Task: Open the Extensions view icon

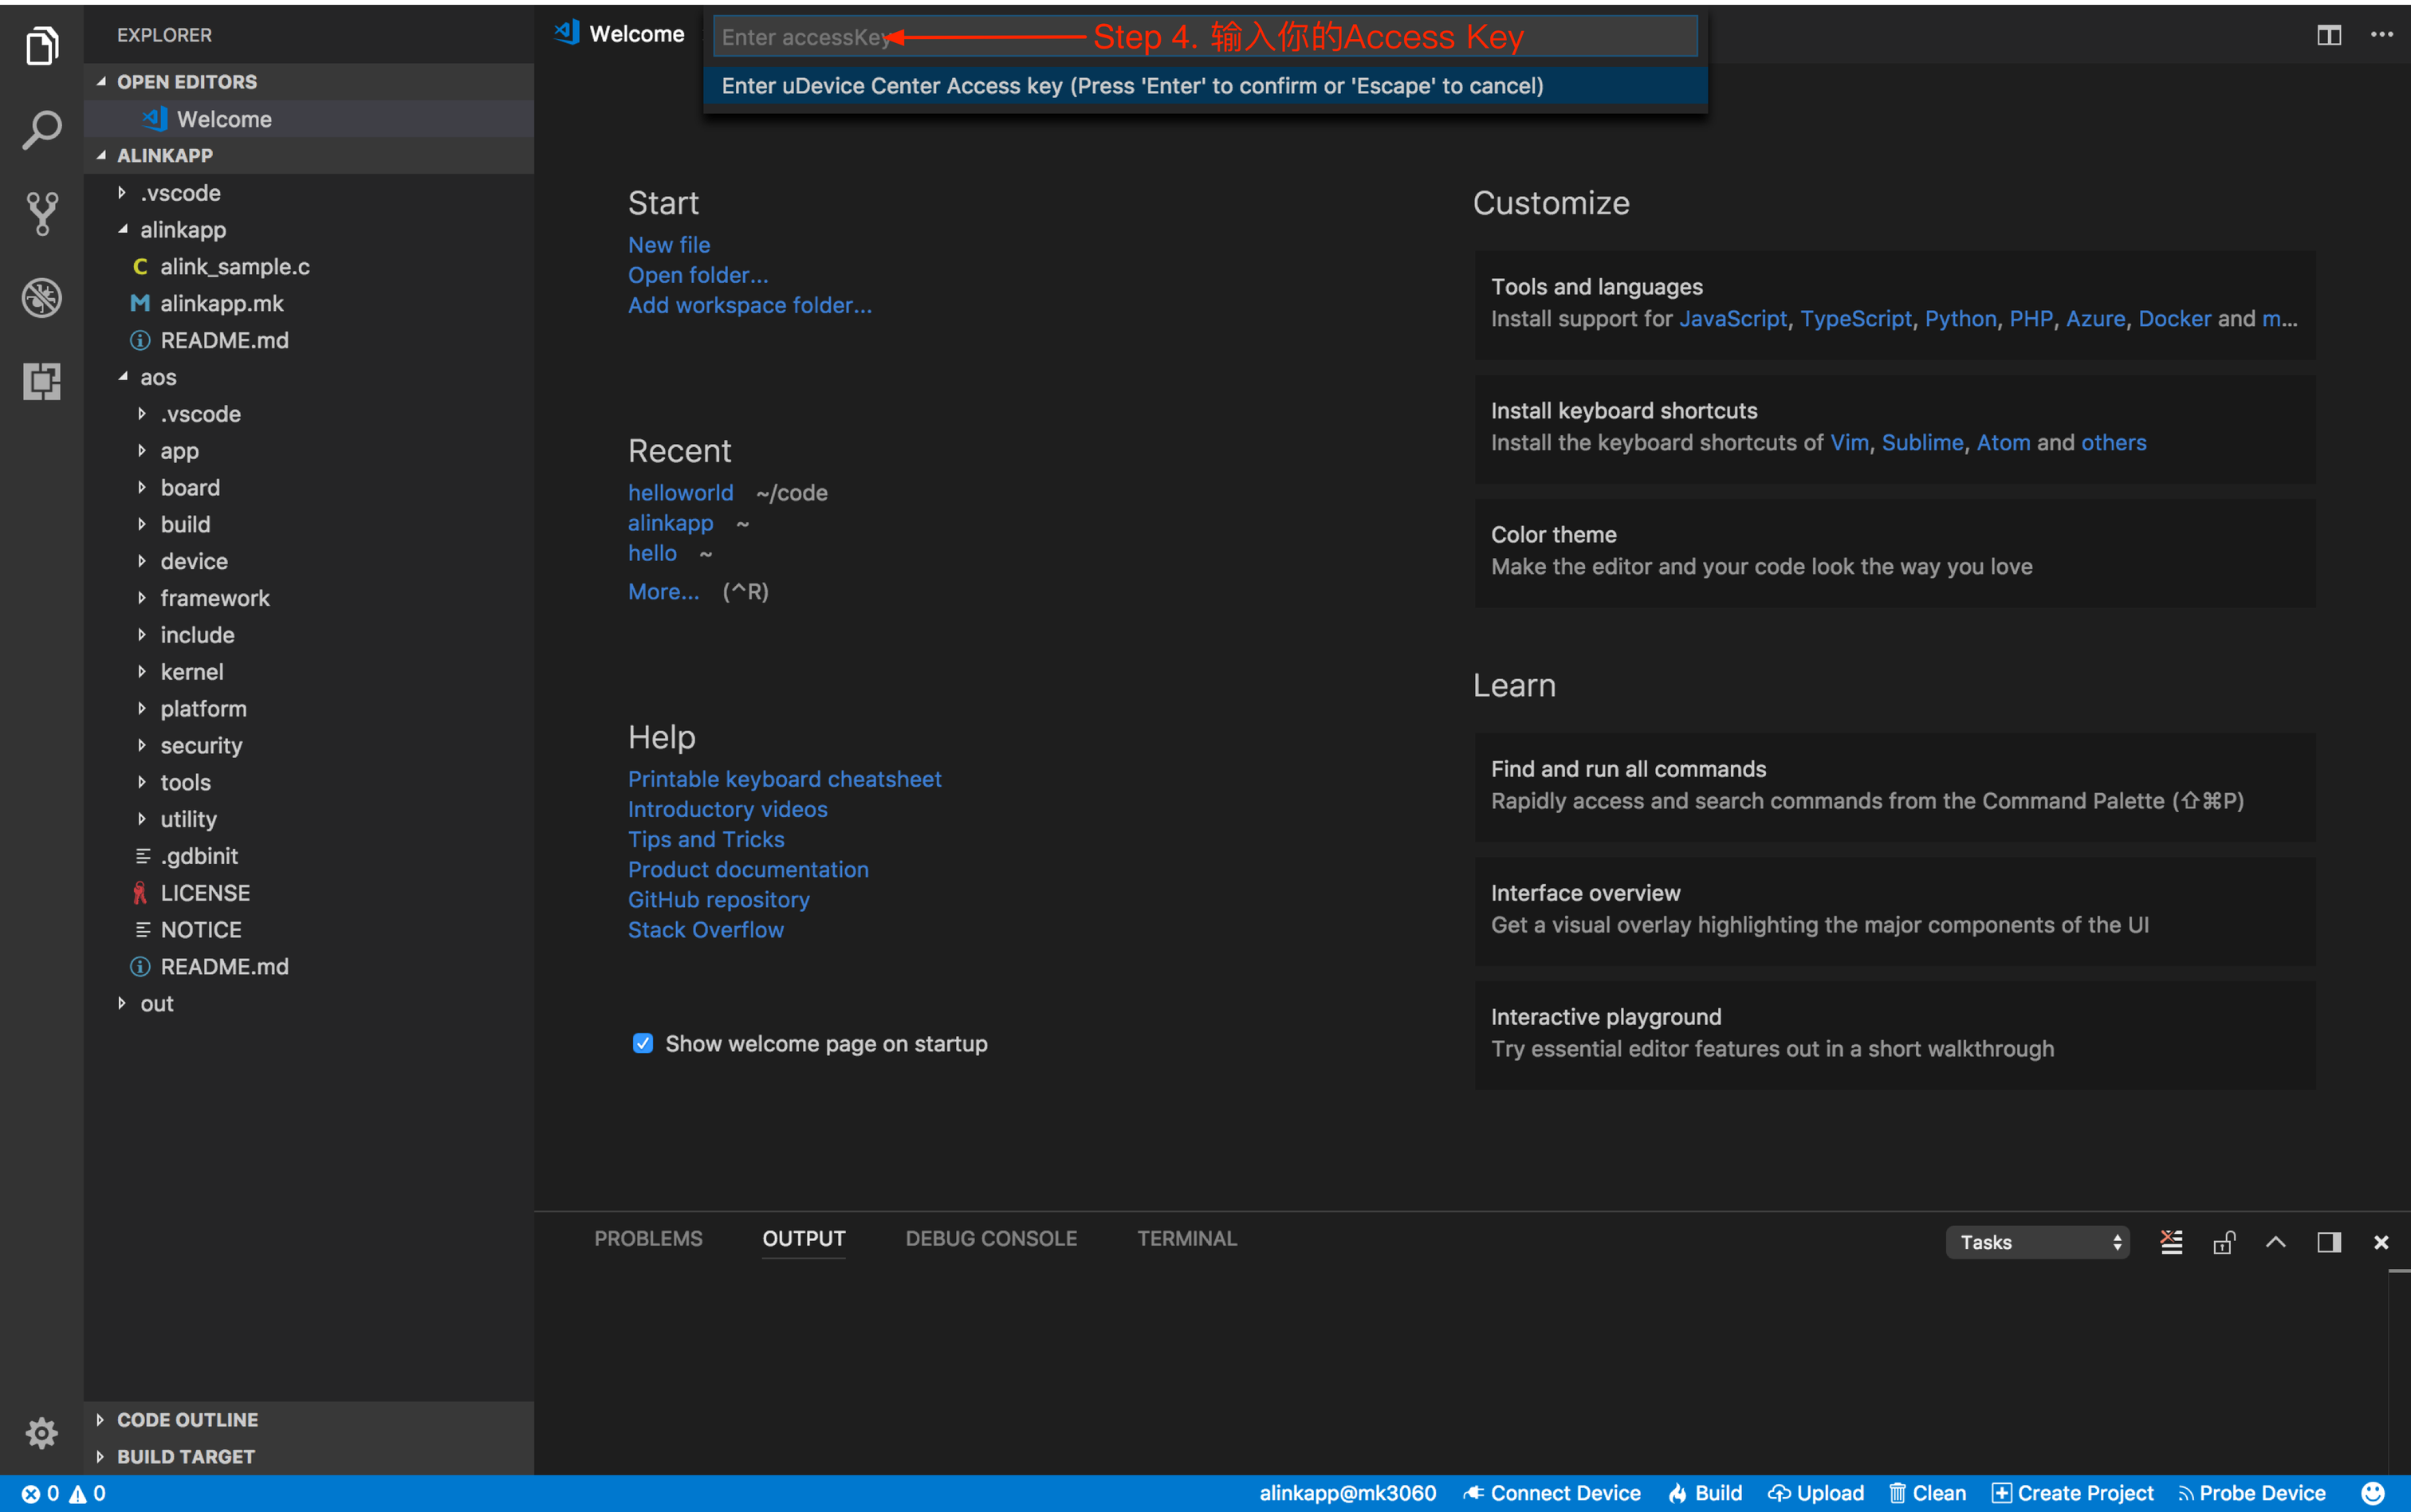Action: [x=41, y=381]
